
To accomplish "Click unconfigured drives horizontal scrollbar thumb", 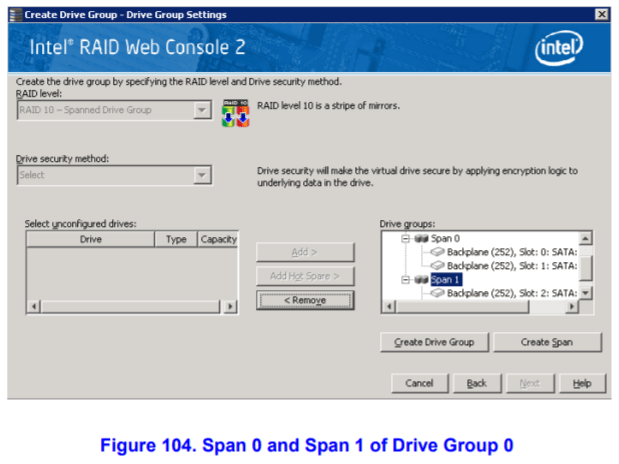I will click(131, 306).
